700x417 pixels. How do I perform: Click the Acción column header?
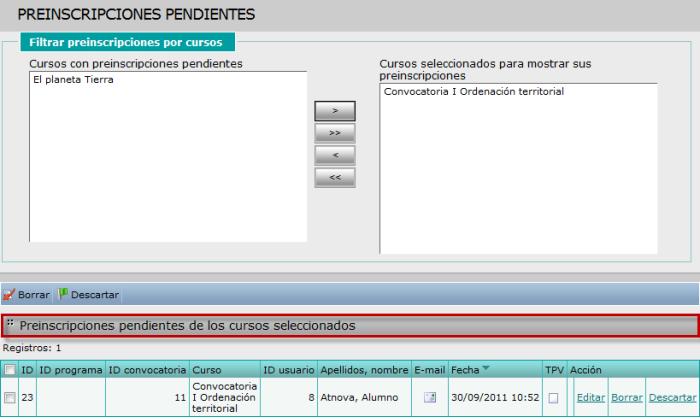(x=586, y=370)
